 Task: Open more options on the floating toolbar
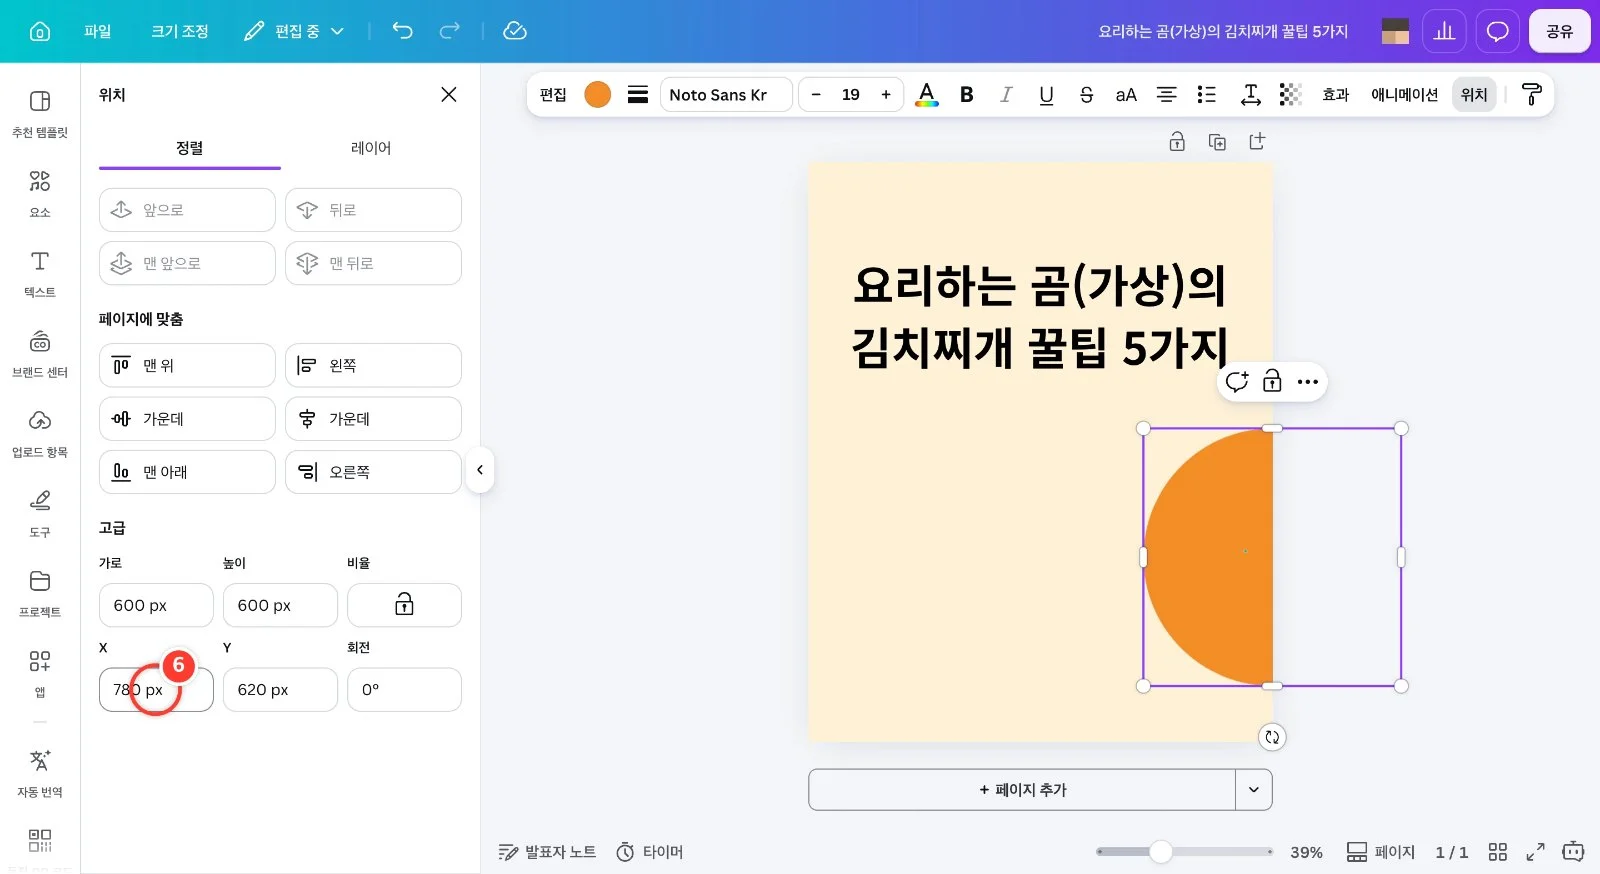tap(1307, 382)
